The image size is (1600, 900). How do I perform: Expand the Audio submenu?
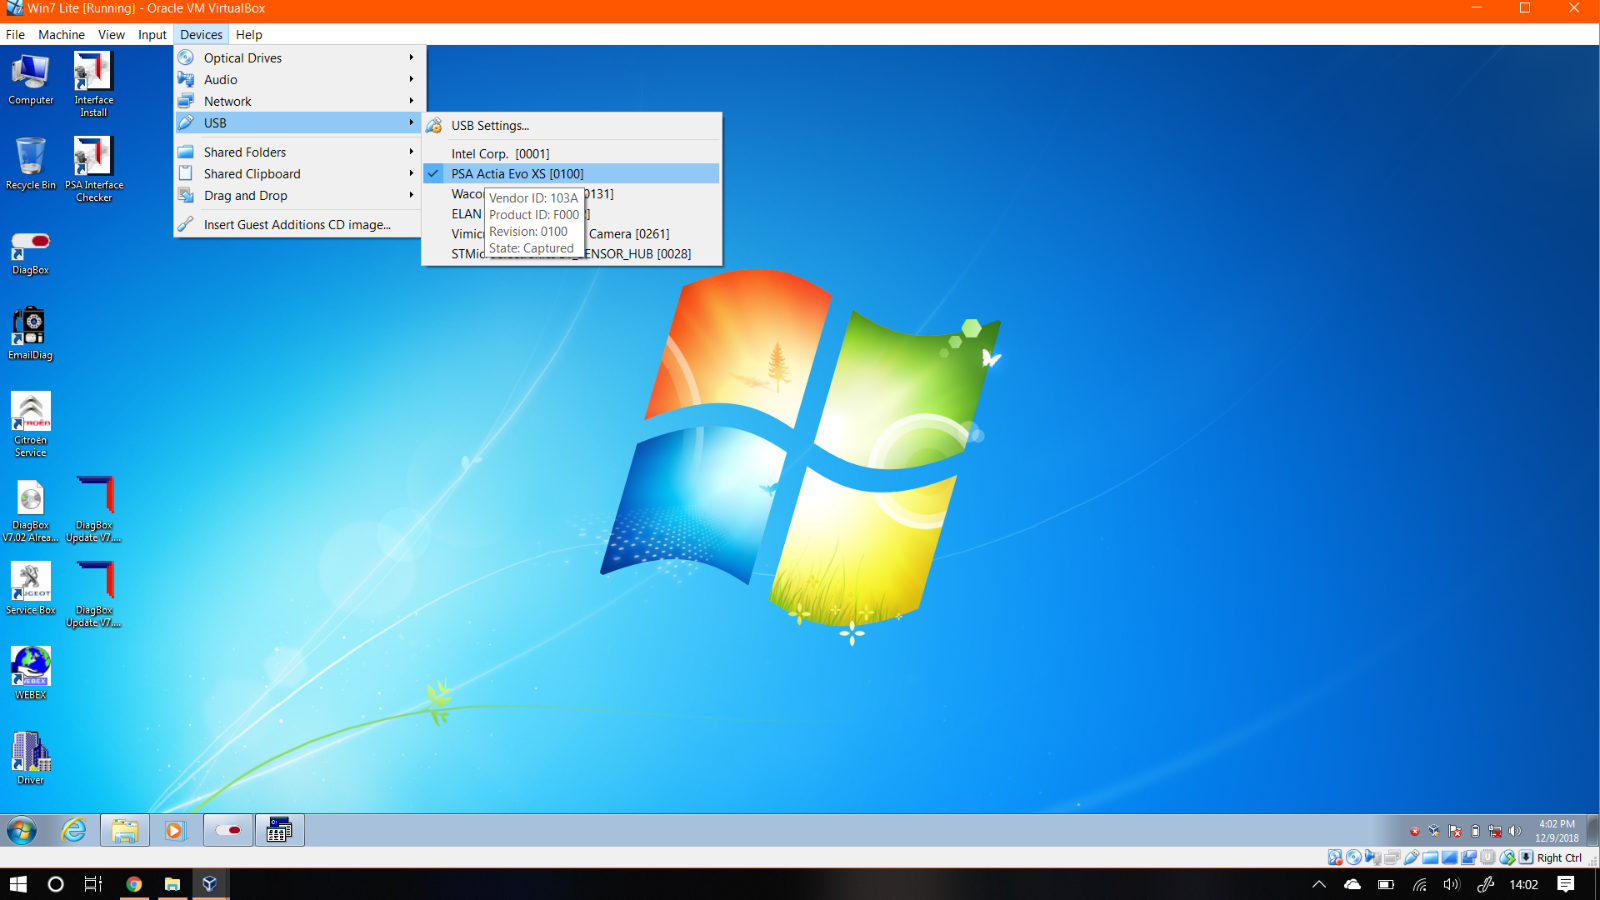(x=300, y=80)
